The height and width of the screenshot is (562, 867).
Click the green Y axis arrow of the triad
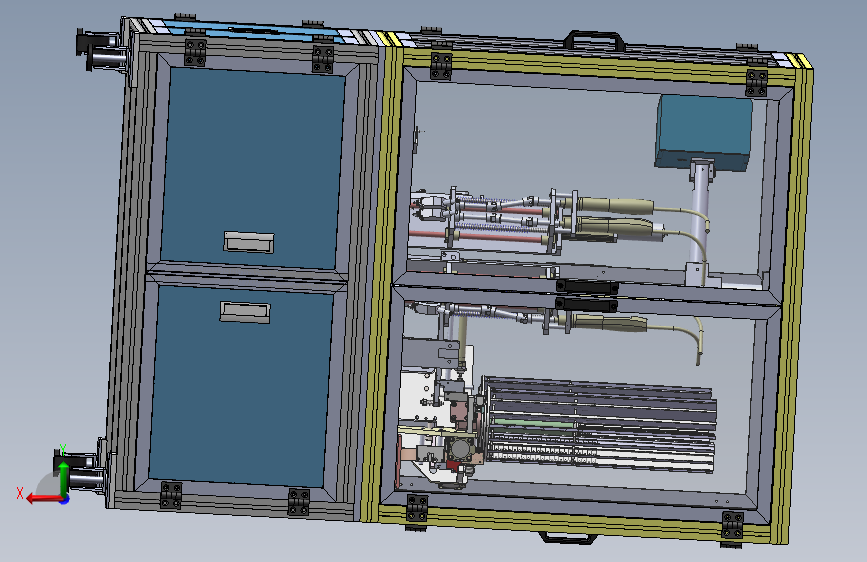(x=64, y=478)
